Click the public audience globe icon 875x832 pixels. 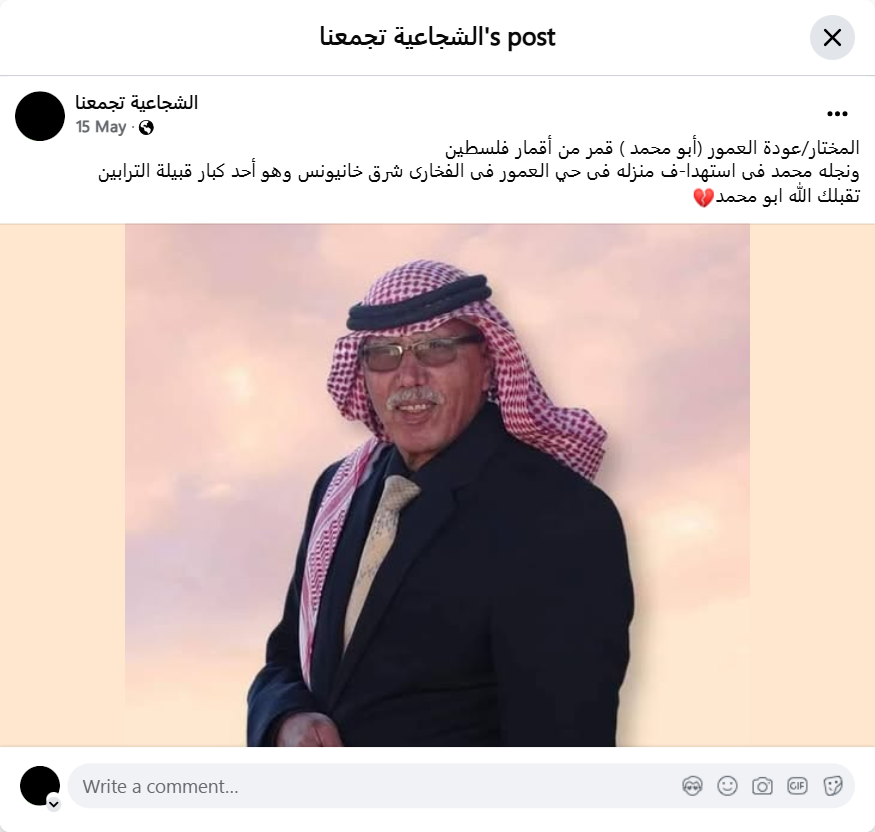pyautogui.click(x=146, y=128)
